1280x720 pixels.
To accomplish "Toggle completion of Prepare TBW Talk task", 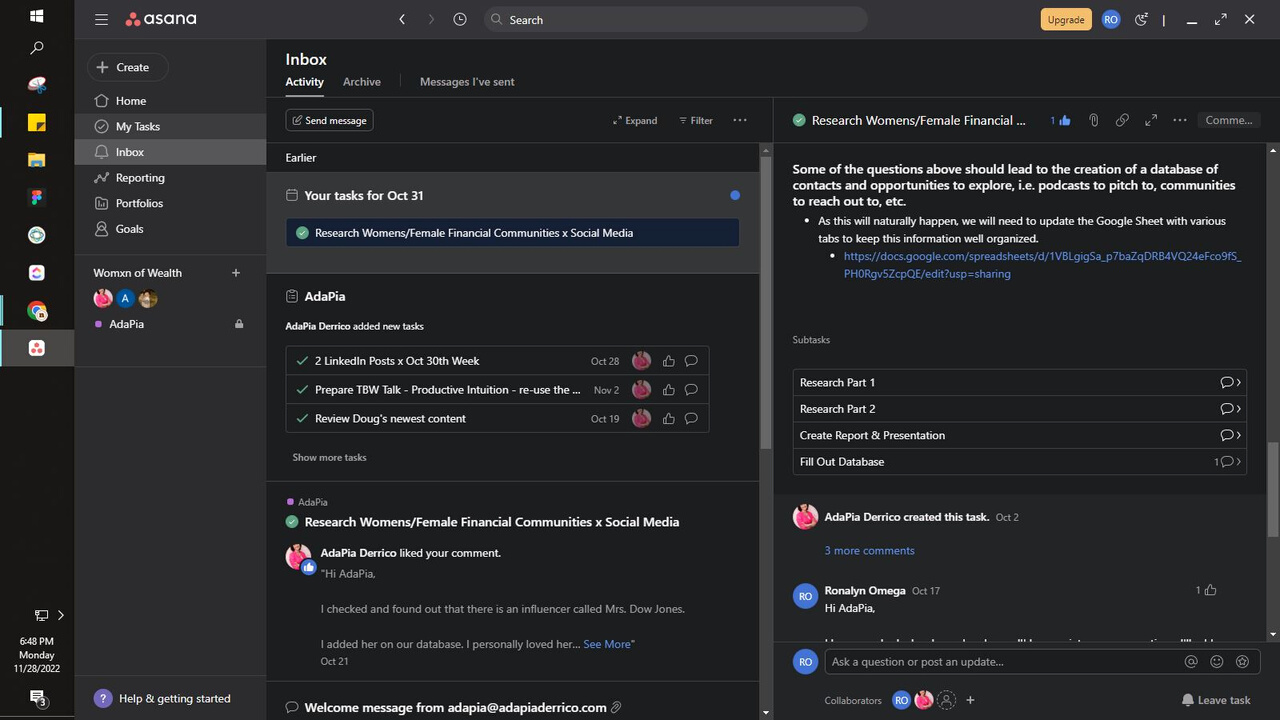I will pos(302,390).
